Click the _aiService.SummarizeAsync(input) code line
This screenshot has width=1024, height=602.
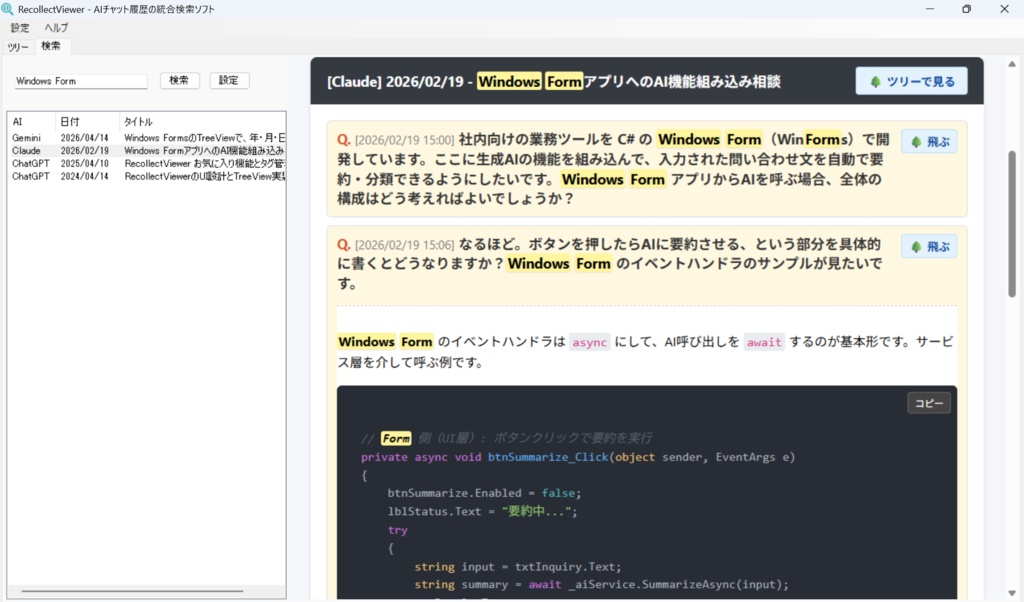(601, 585)
